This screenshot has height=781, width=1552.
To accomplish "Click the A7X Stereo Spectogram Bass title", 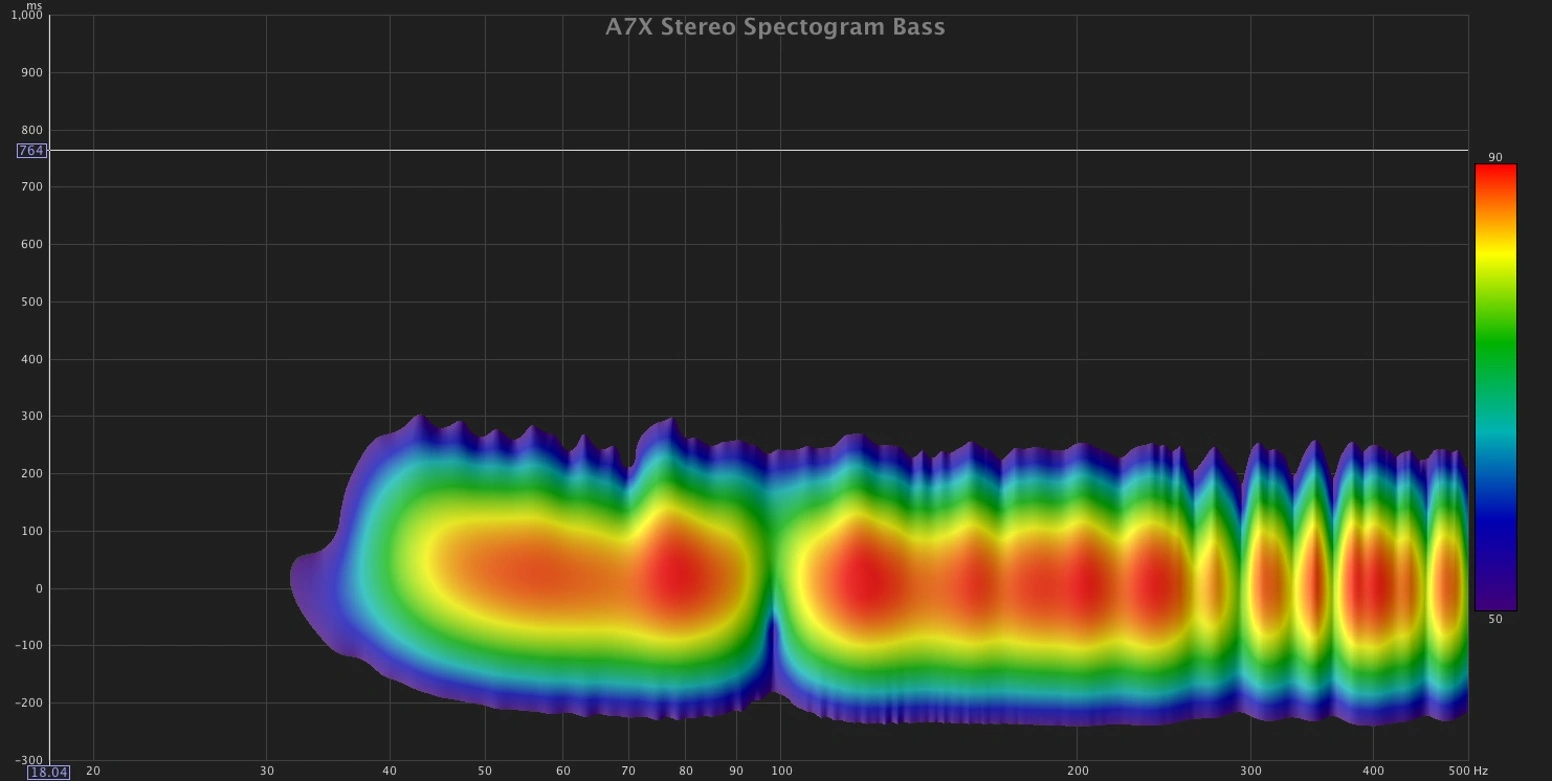I will click(775, 27).
